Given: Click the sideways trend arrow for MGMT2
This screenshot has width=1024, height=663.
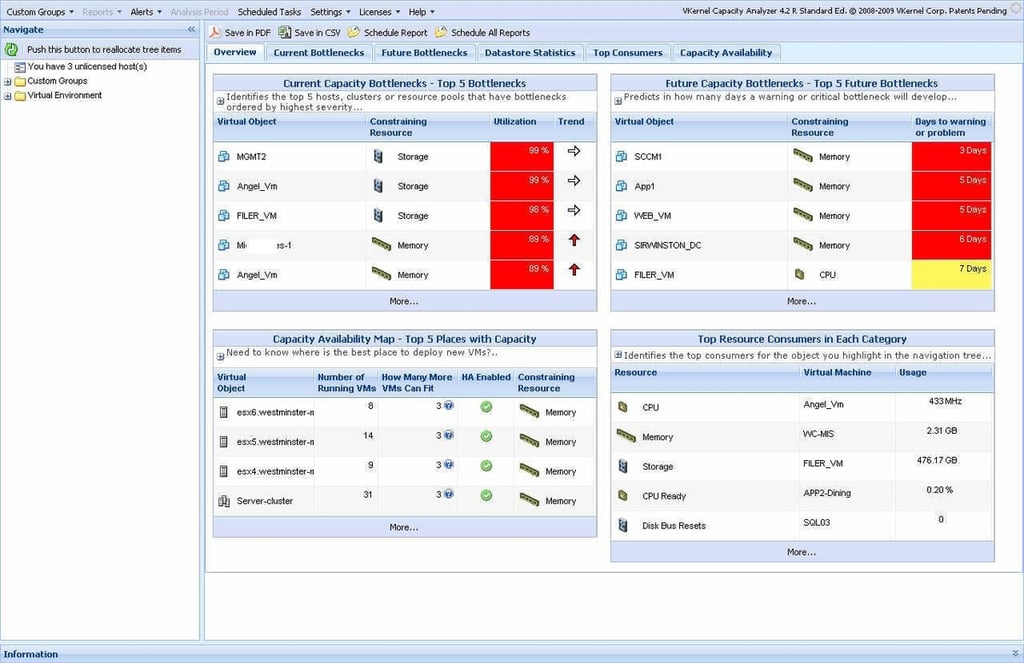Looking at the screenshot, I should 574,151.
